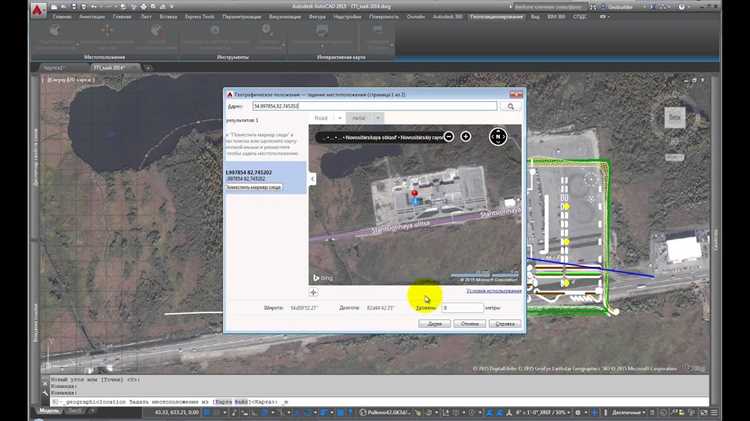Open the Условия использования link
This screenshot has height=421, width=750.
coord(494,291)
